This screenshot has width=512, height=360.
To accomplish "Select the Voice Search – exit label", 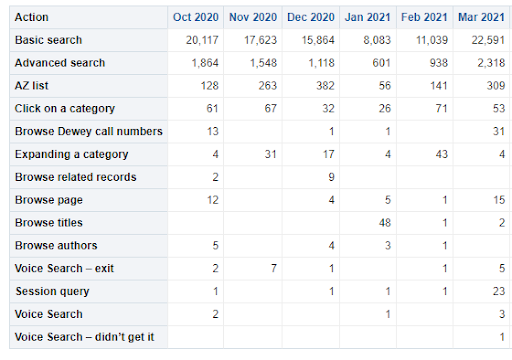I will [x=64, y=268].
